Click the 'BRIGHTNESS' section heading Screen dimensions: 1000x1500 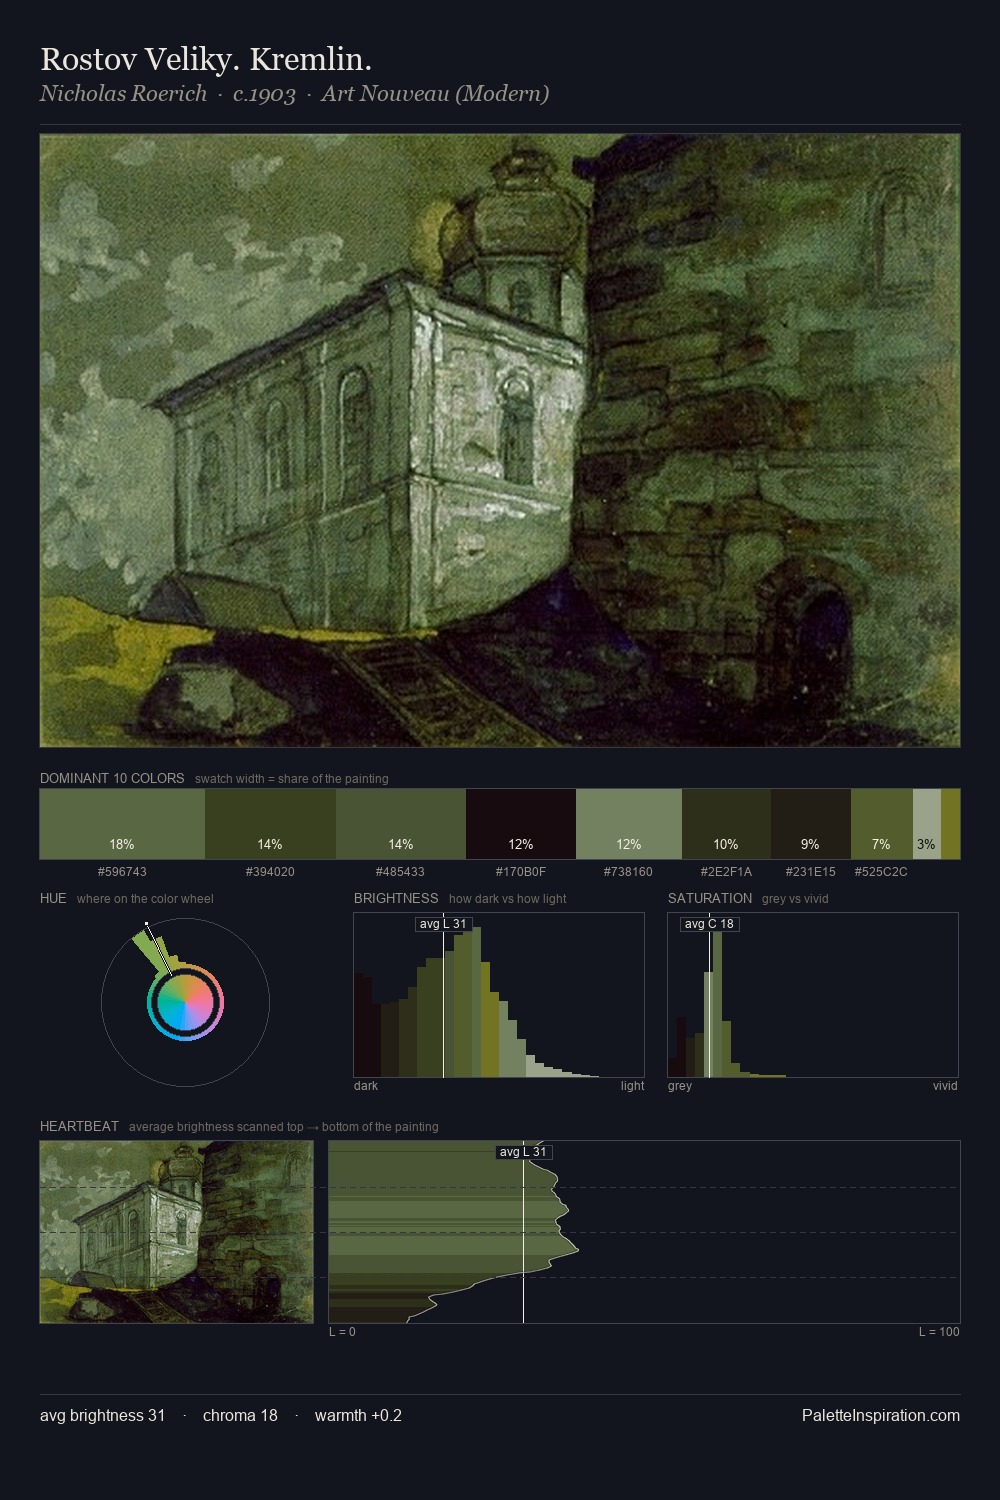pyautogui.click(x=396, y=898)
